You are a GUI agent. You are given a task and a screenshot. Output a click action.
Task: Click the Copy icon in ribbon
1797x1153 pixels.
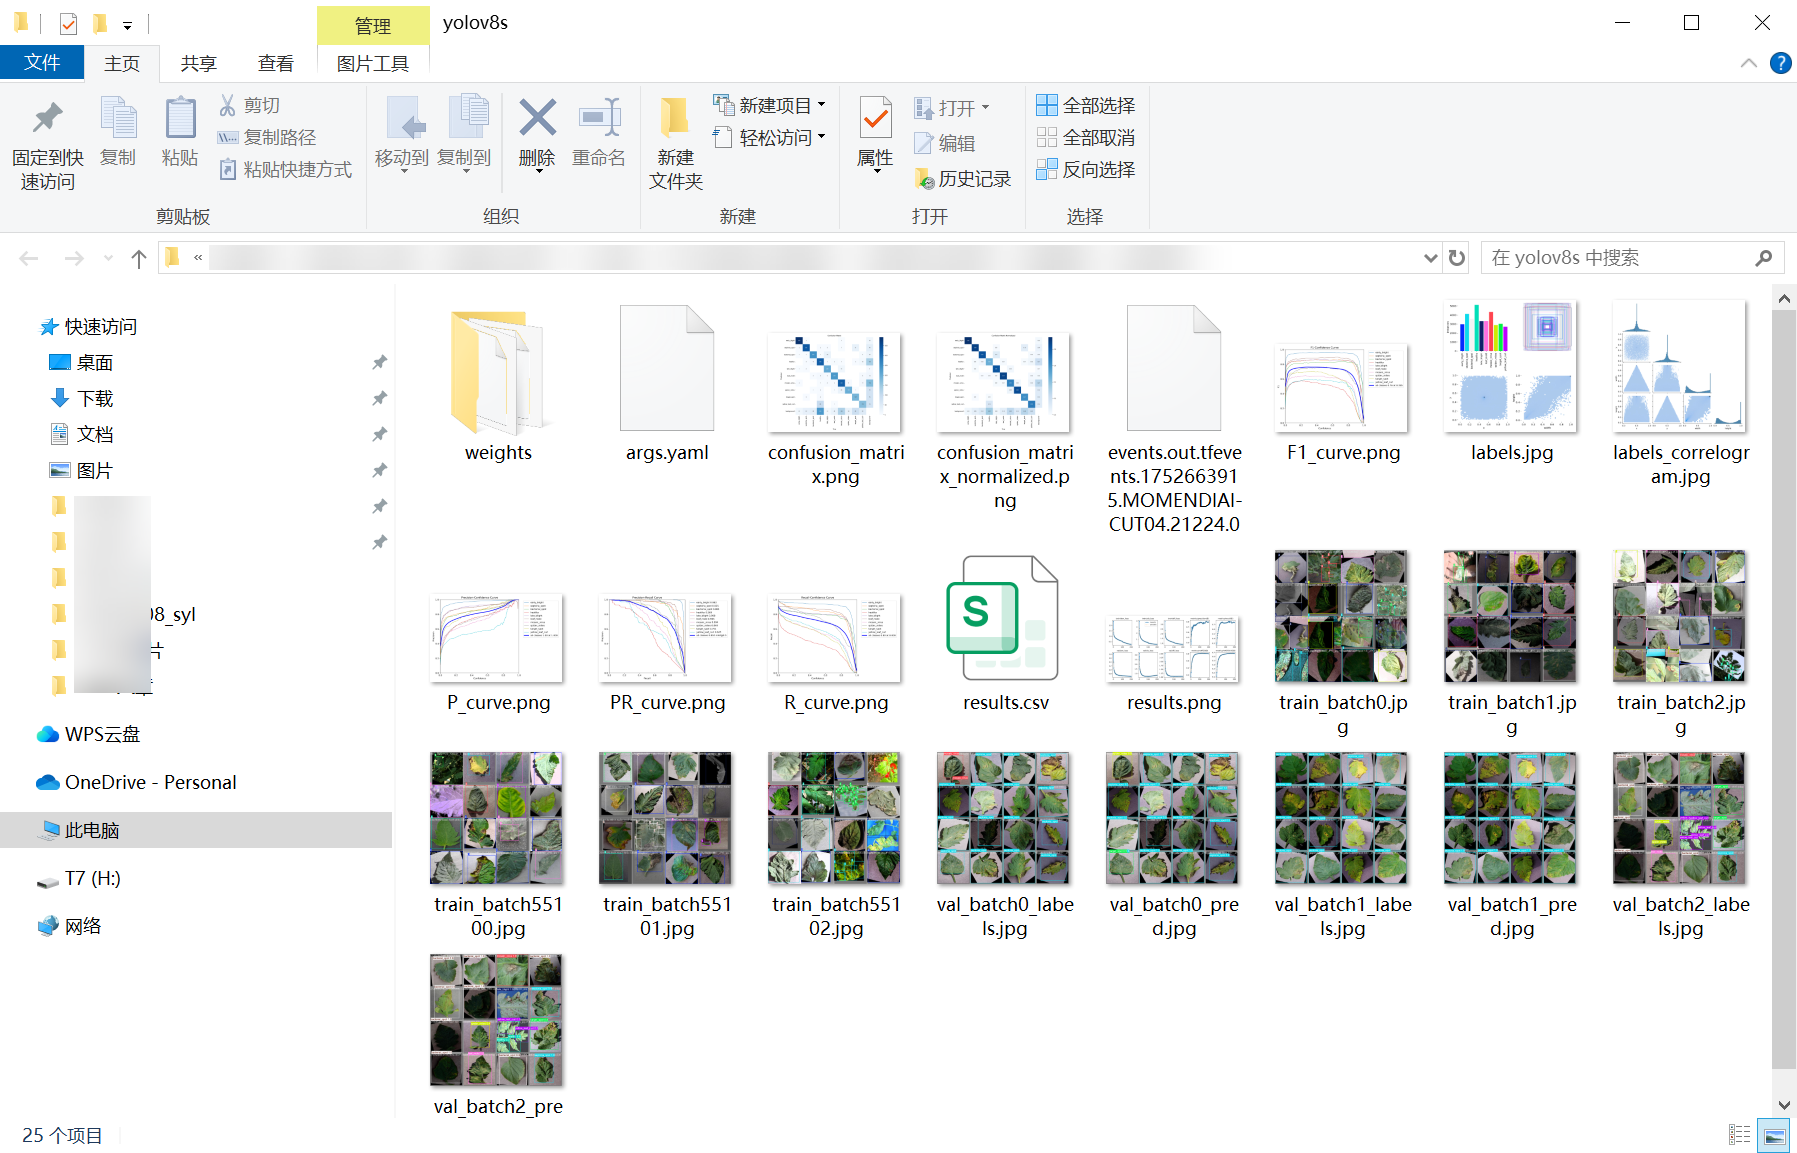tap(118, 118)
